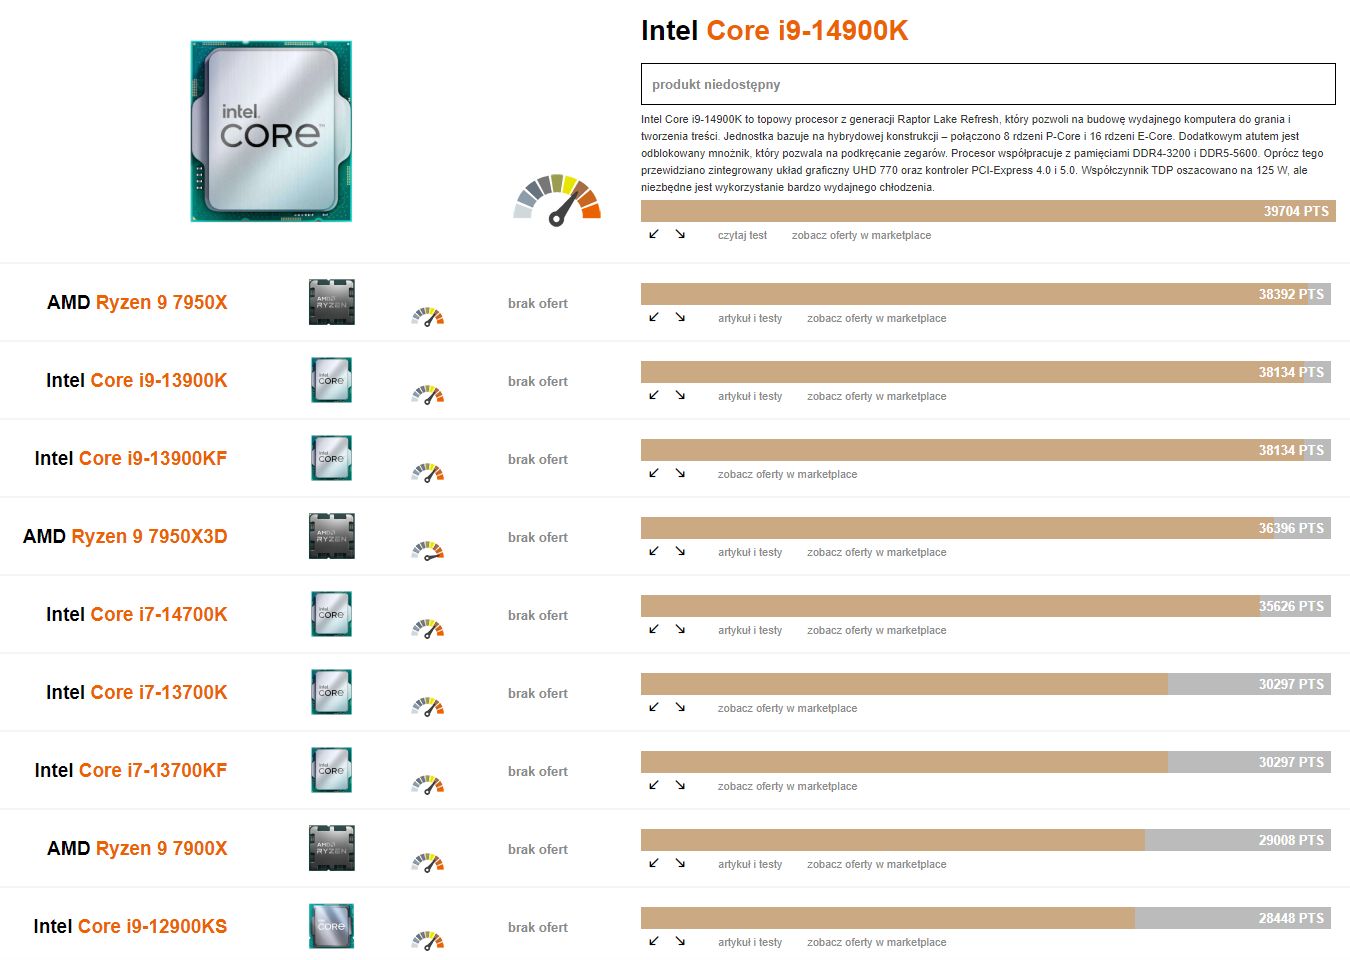Click the gauge icon in the Core i7-13700KF row
The width and height of the screenshot is (1350, 960).
pyautogui.click(x=427, y=784)
